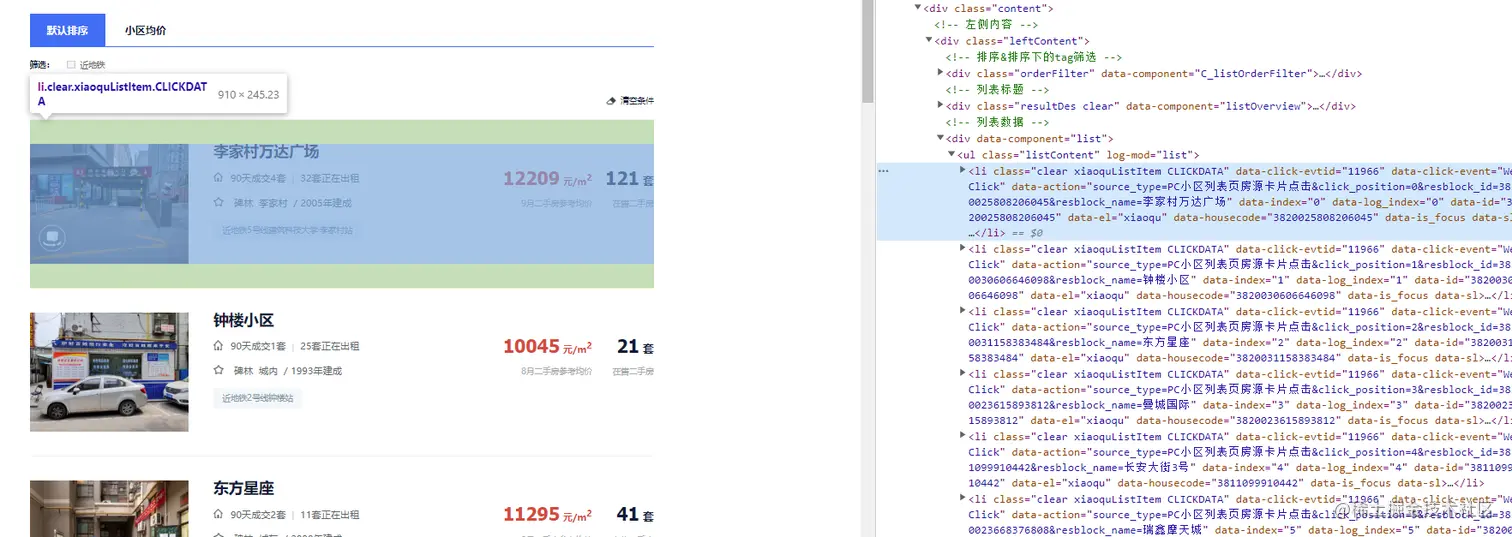Collapse the div leftContent node
The height and width of the screenshot is (537, 1512).
click(x=929, y=41)
